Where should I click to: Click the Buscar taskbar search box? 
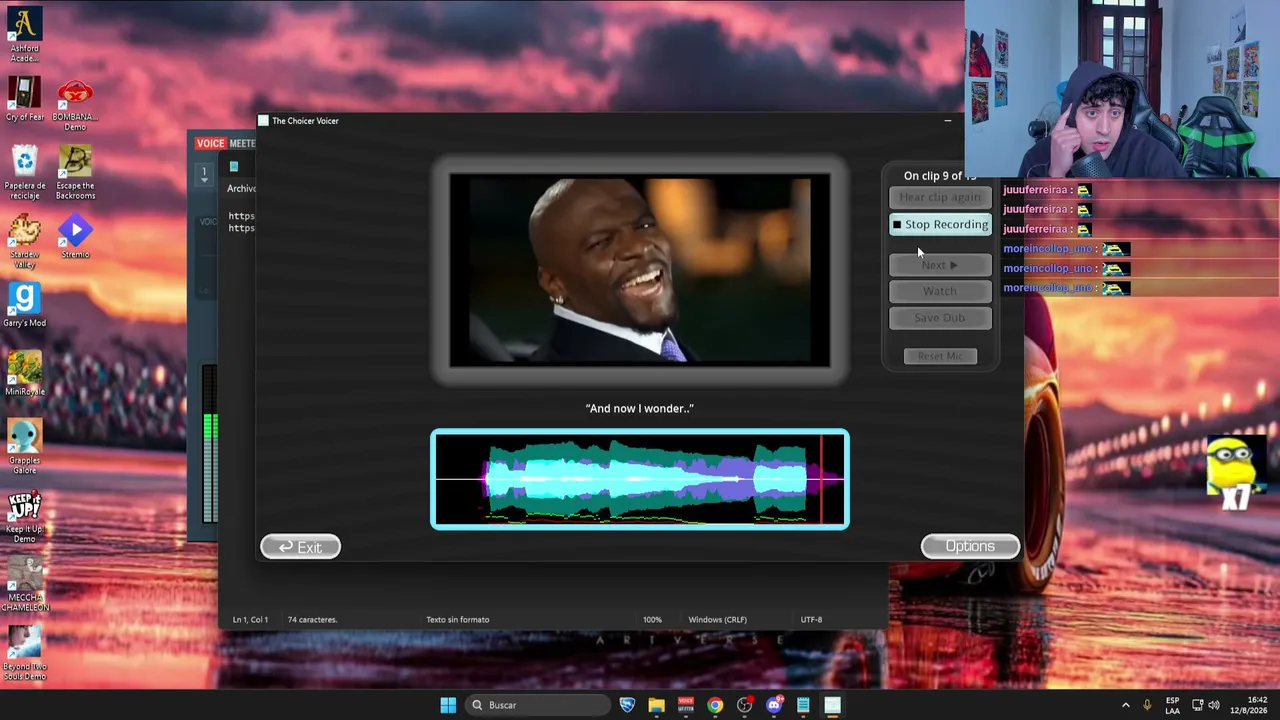(537, 705)
